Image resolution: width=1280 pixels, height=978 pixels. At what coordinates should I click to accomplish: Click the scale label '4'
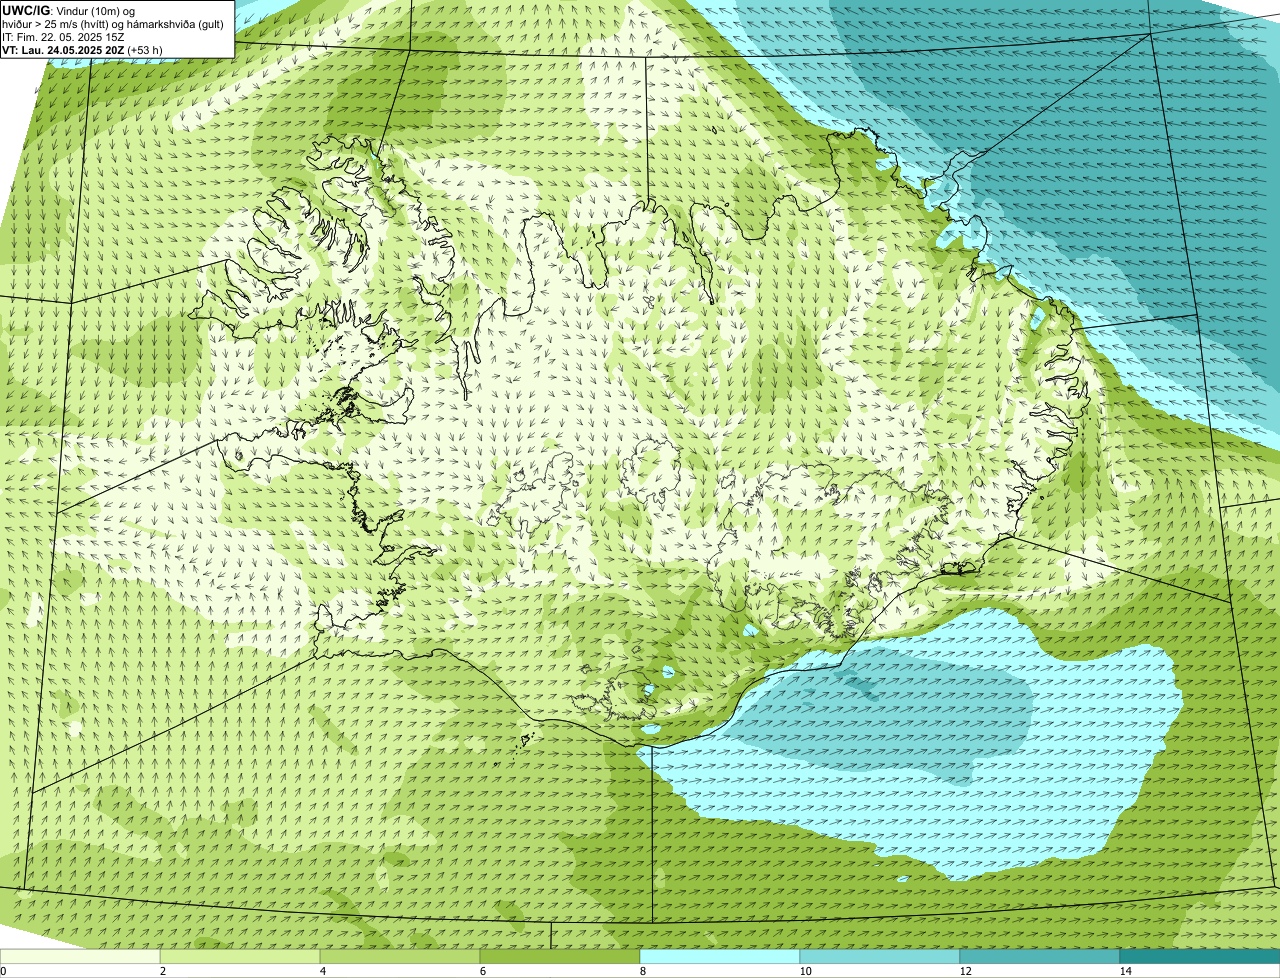click(322, 971)
